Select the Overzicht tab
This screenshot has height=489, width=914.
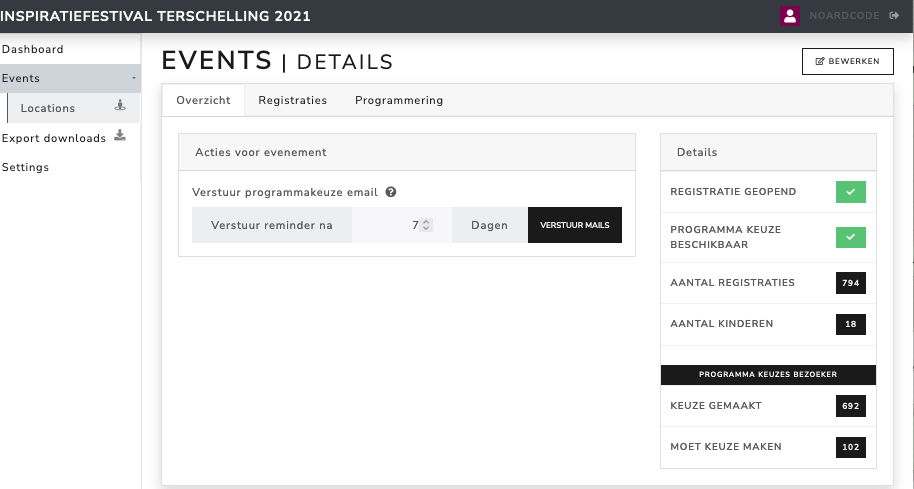pyautogui.click(x=203, y=100)
